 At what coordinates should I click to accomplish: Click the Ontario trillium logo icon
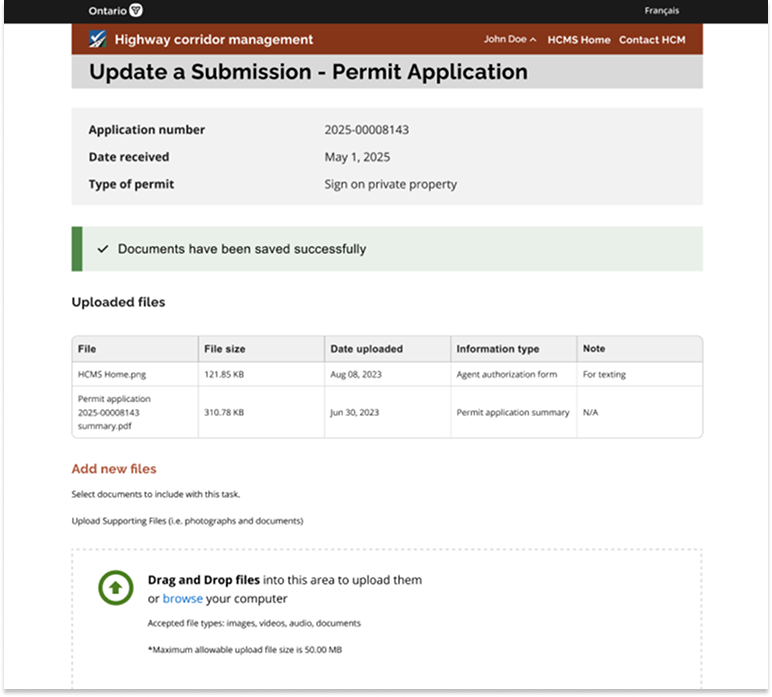tap(136, 10)
